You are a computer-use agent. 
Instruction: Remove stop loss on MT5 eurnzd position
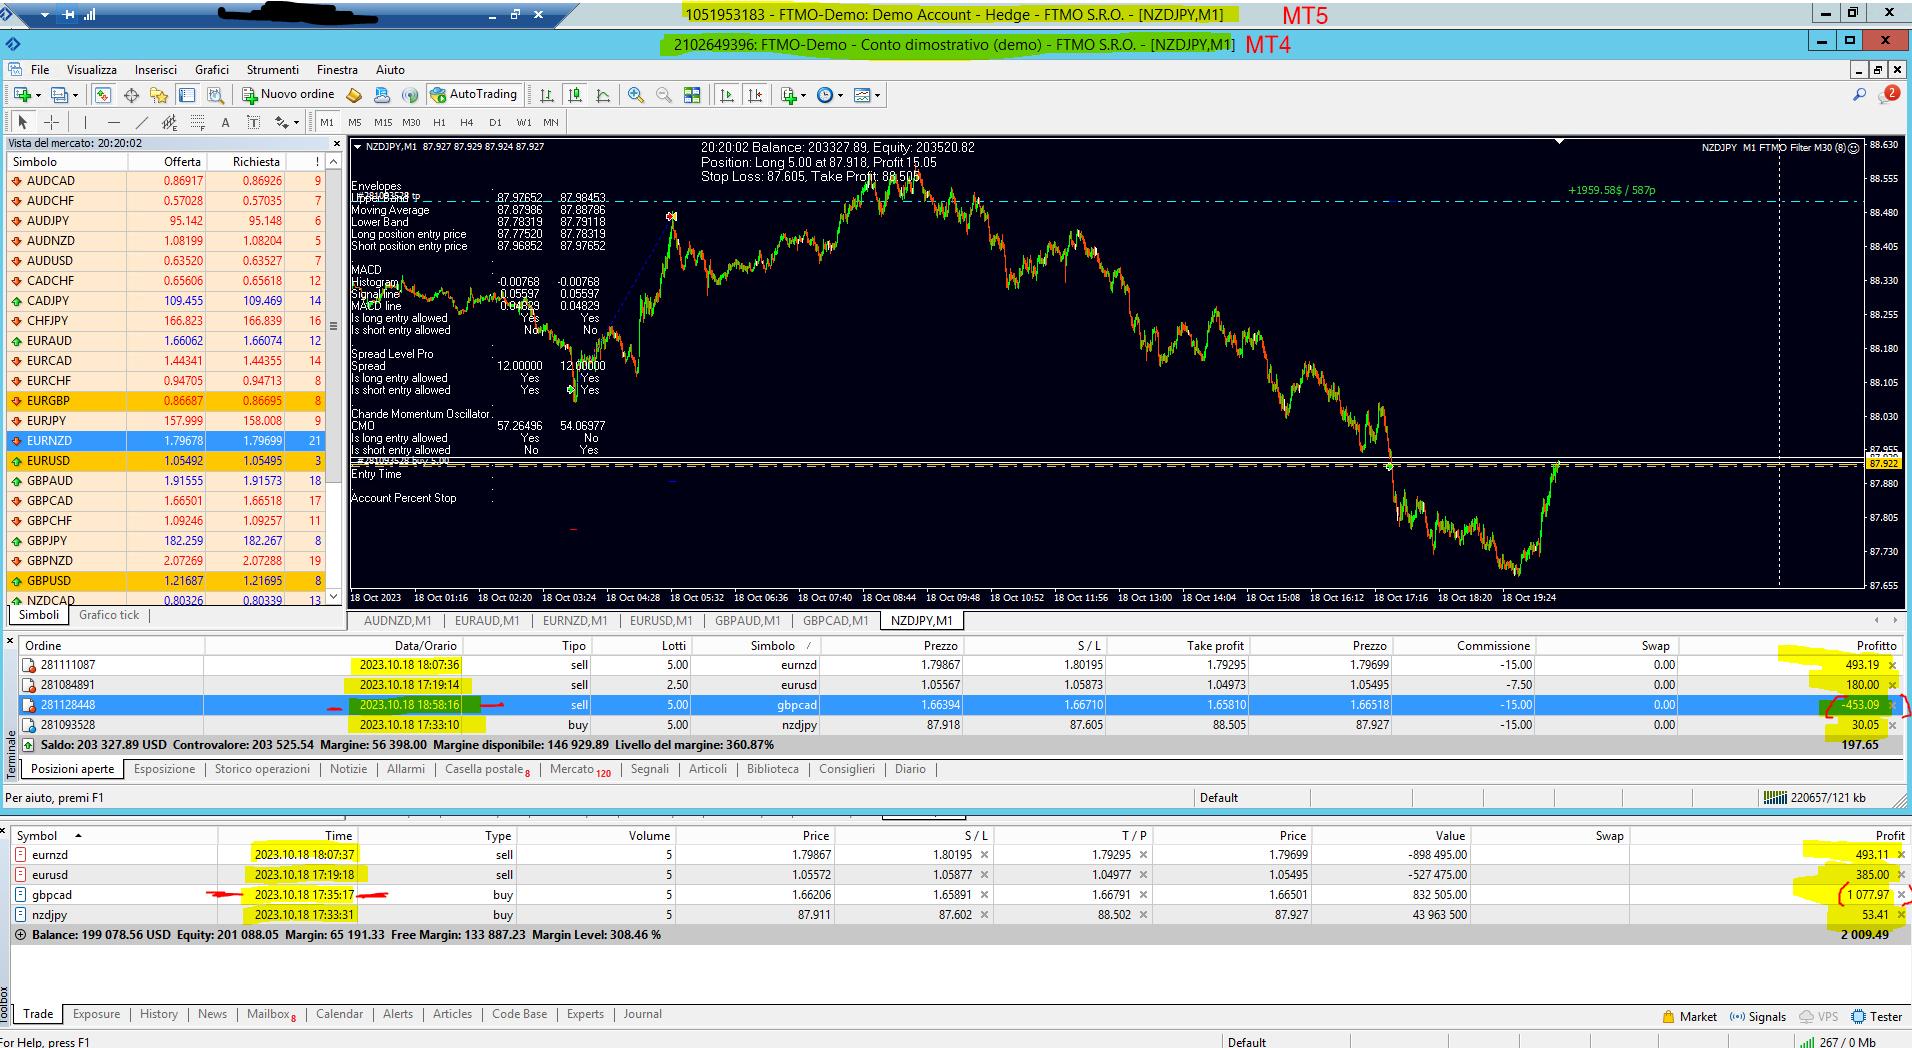[x=984, y=855]
